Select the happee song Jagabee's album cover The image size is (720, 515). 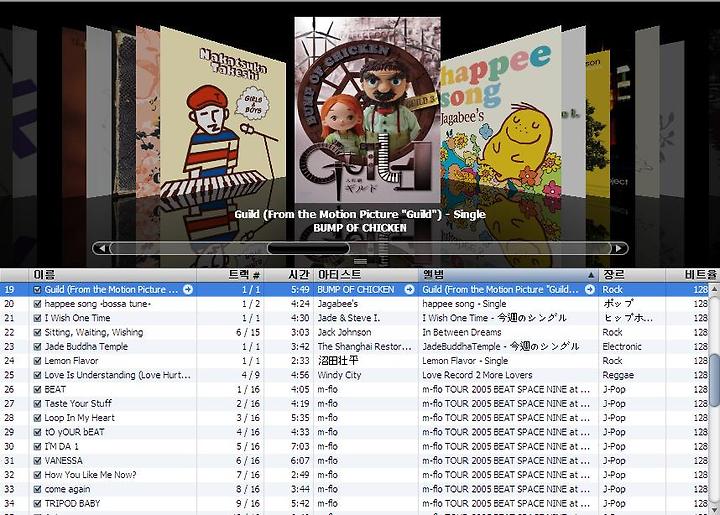coord(501,112)
